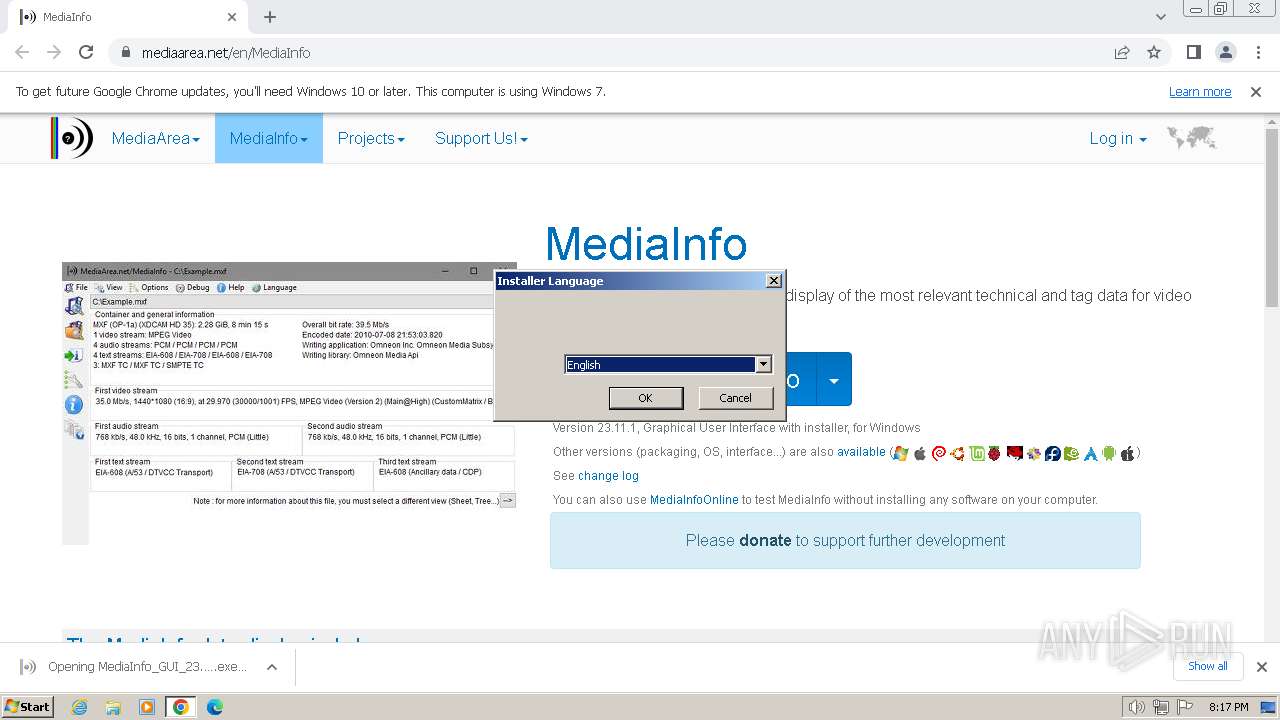Expand blue download button split arrow

tap(834, 380)
